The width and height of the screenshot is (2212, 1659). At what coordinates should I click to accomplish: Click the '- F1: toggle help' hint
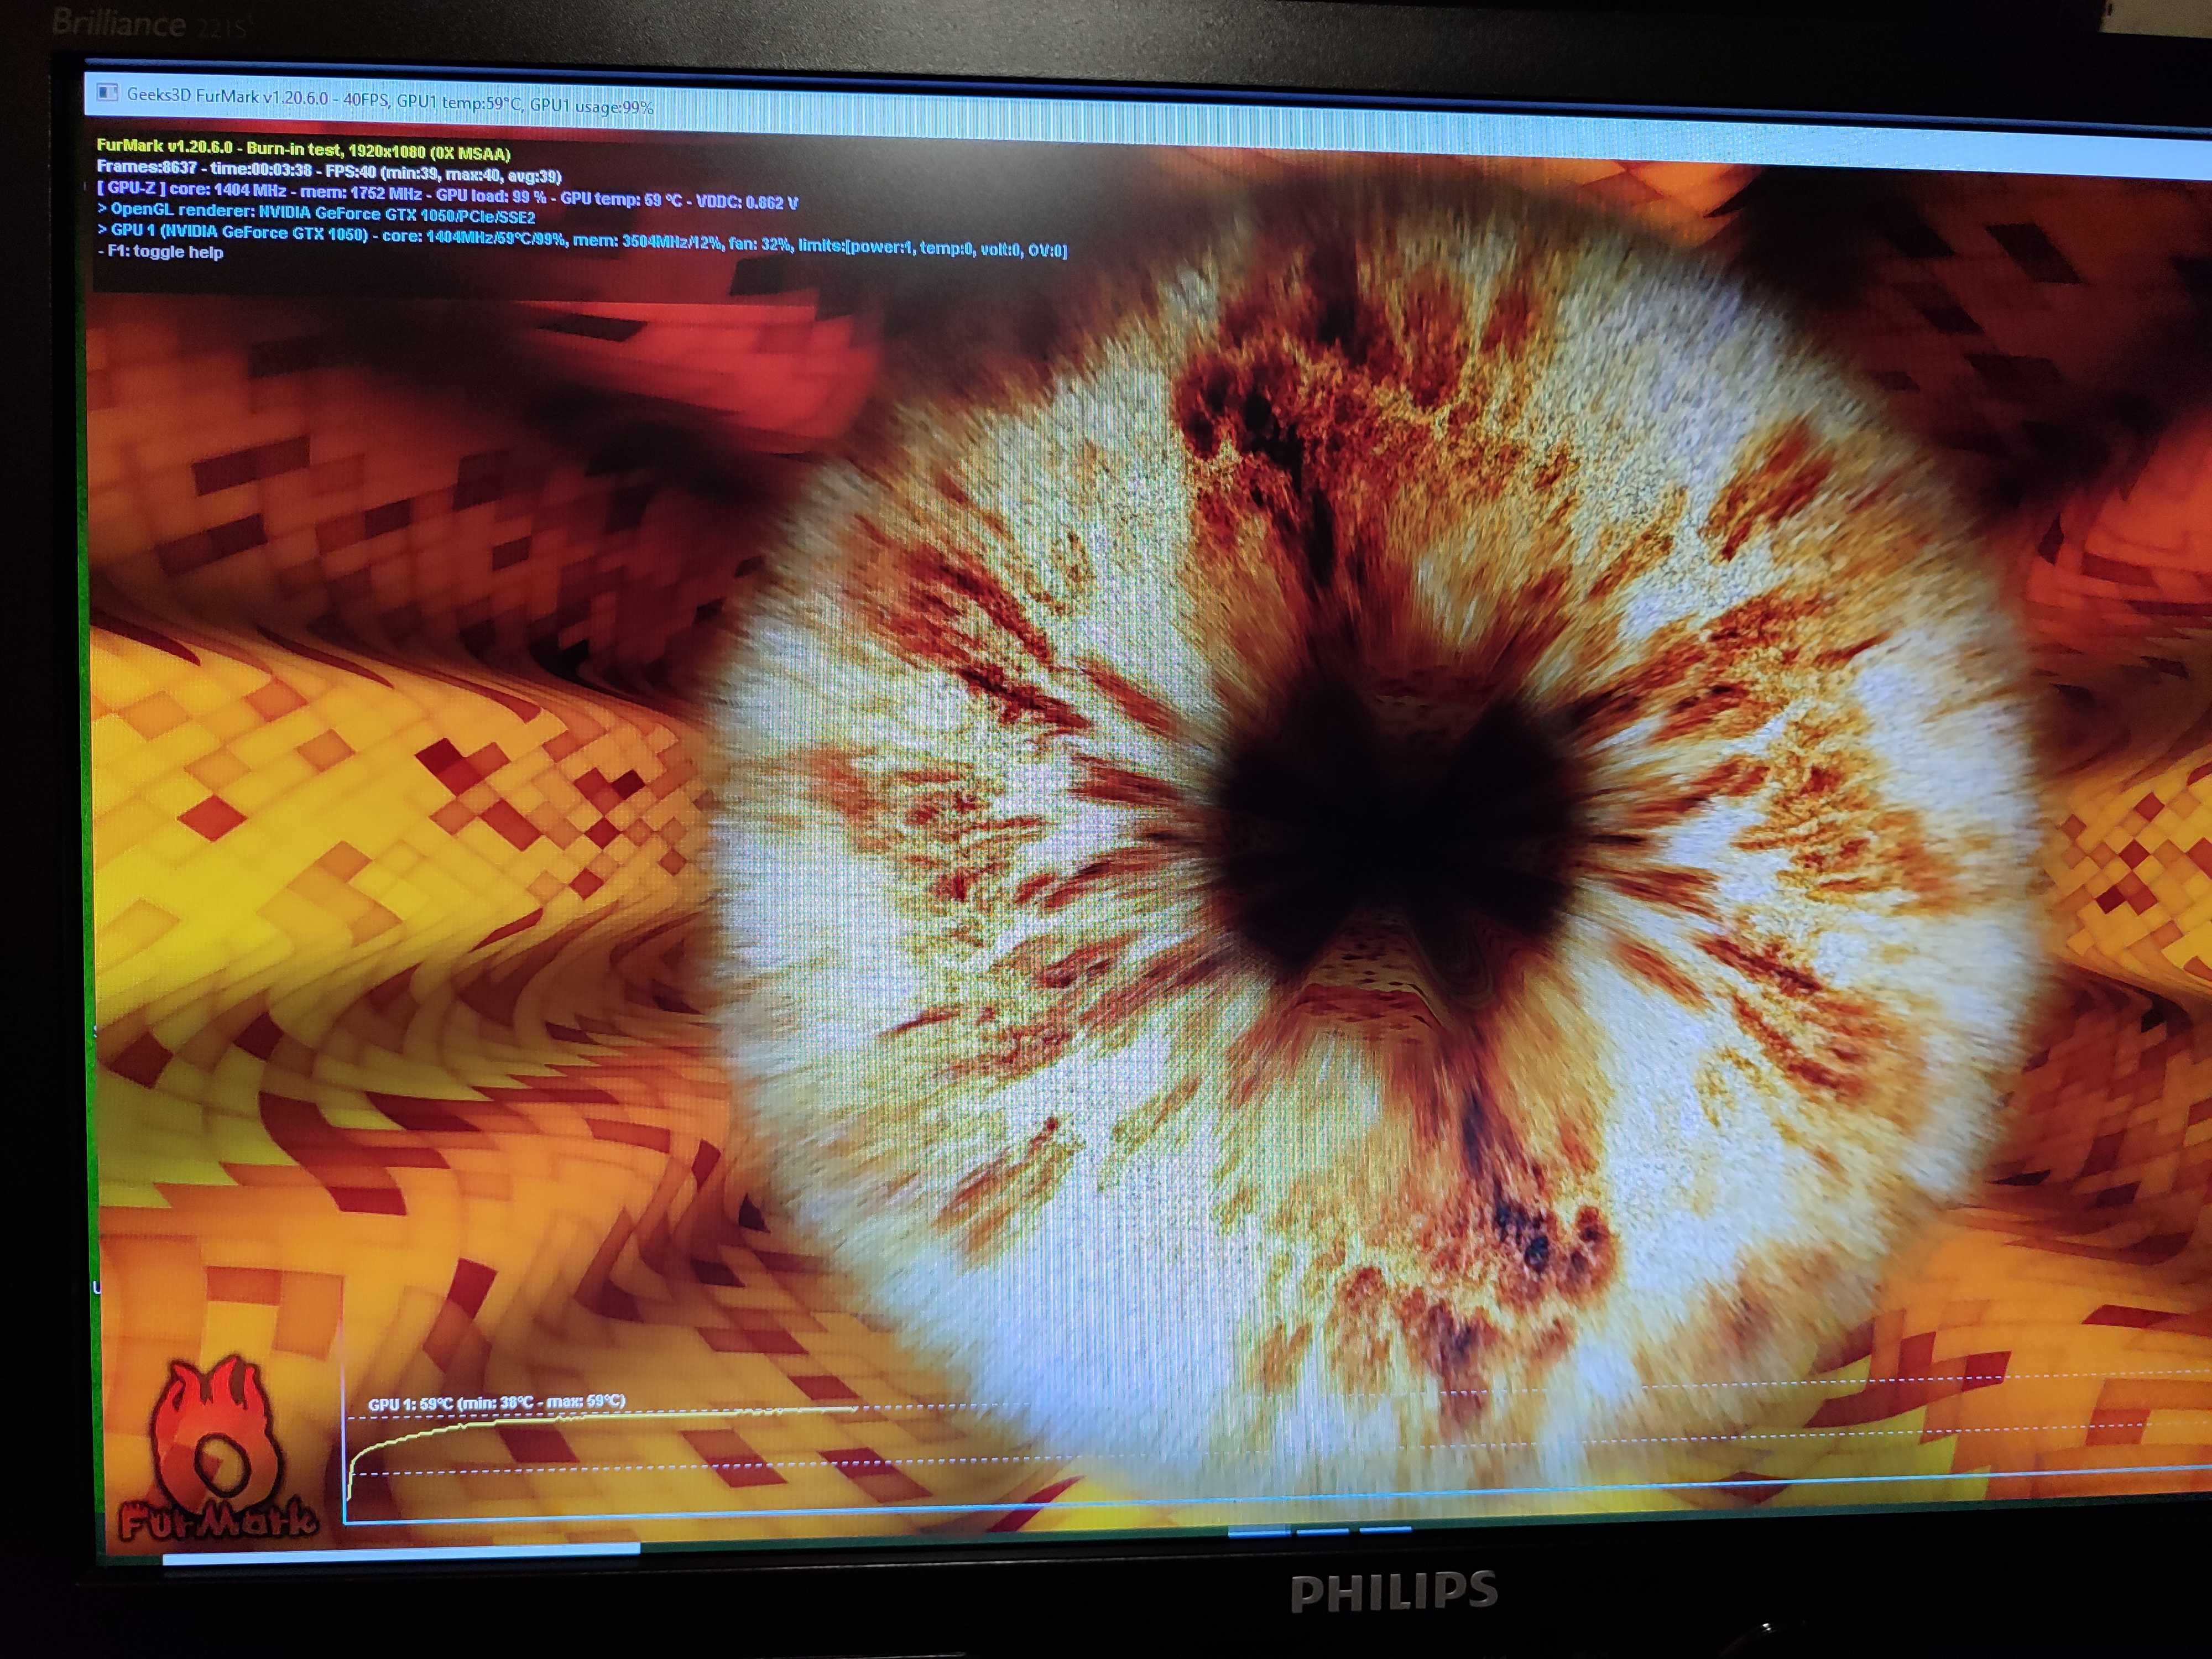(x=161, y=252)
